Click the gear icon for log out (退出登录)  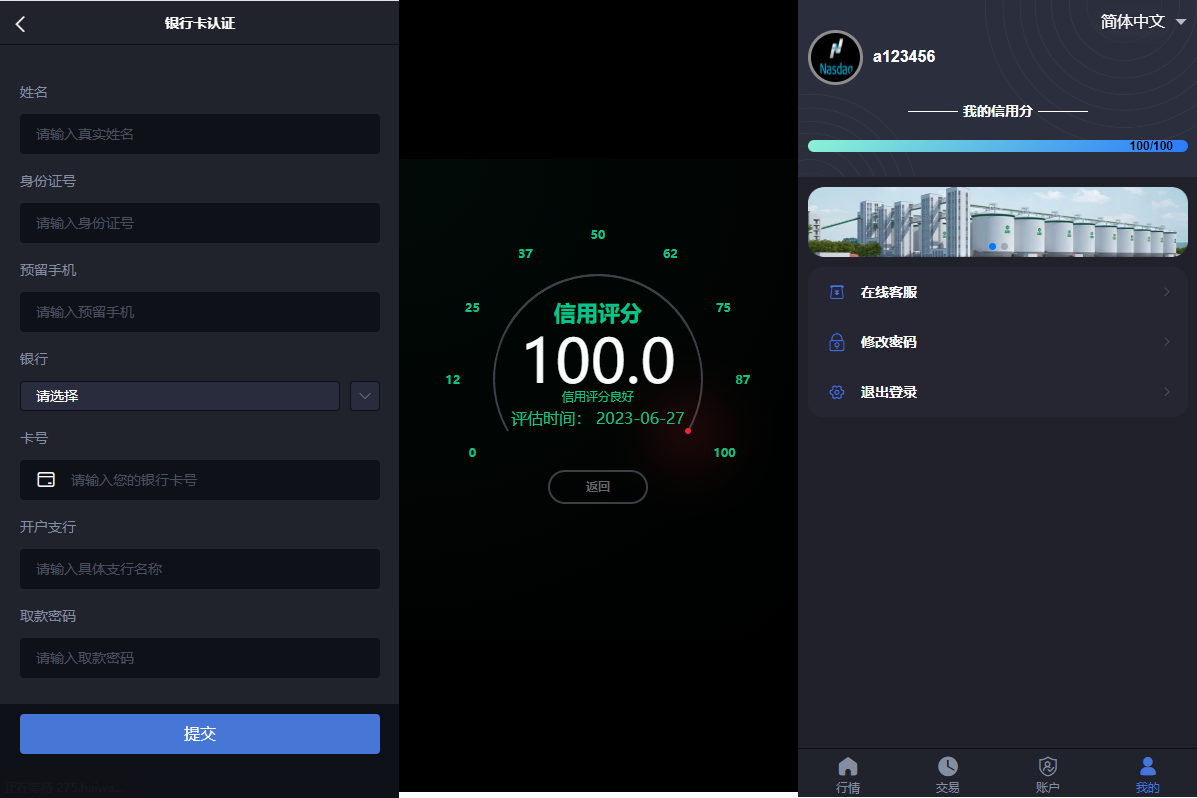837,392
